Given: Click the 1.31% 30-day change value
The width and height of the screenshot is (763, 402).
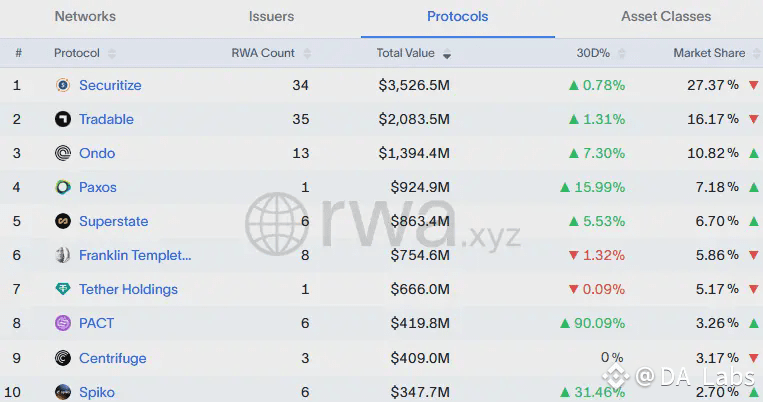Looking at the screenshot, I should pyautogui.click(x=604, y=119).
